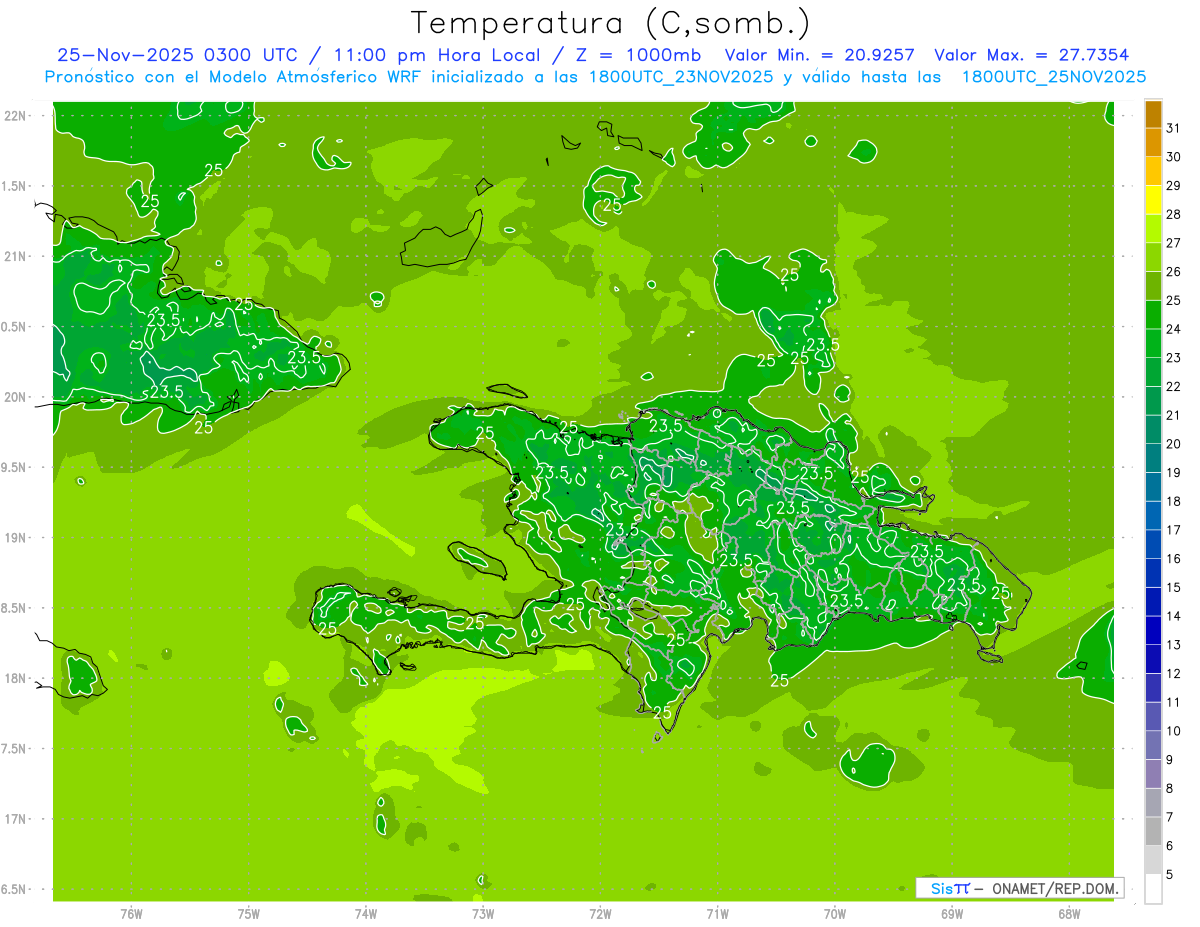1200x927 pixels.
Task: Click the "18N" latitude axis label
Action: [x=16, y=678]
